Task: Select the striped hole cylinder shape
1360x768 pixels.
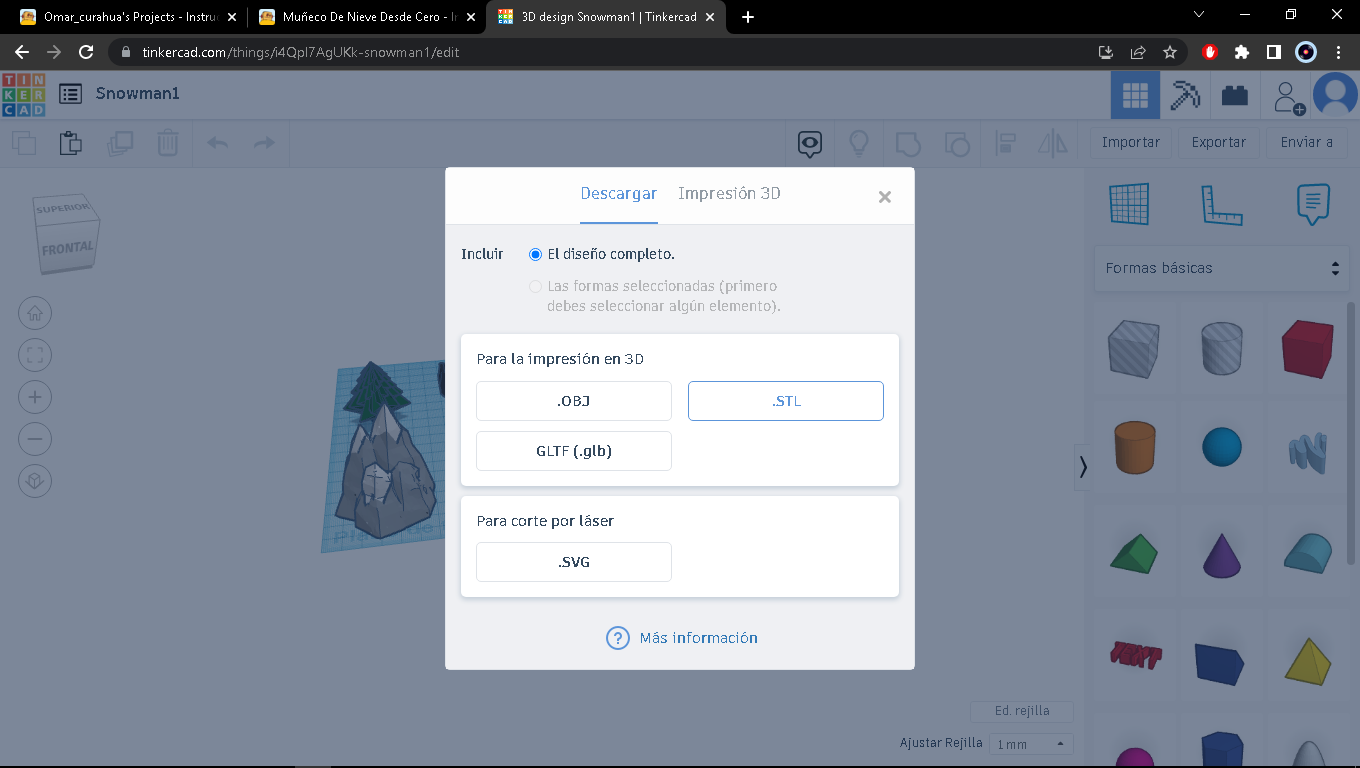Action: pos(1221,349)
